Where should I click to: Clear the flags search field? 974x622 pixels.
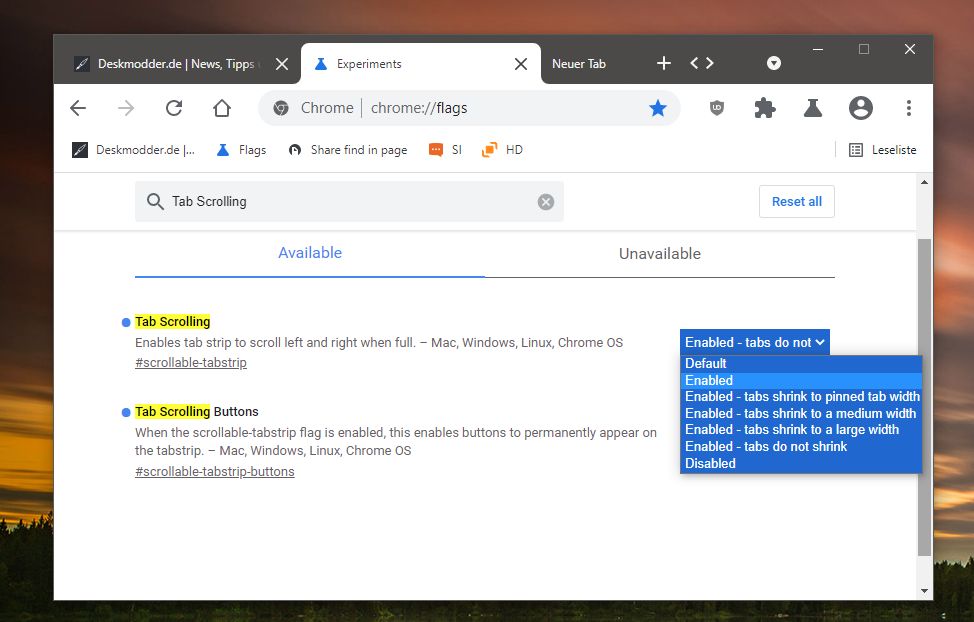click(545, 202)
